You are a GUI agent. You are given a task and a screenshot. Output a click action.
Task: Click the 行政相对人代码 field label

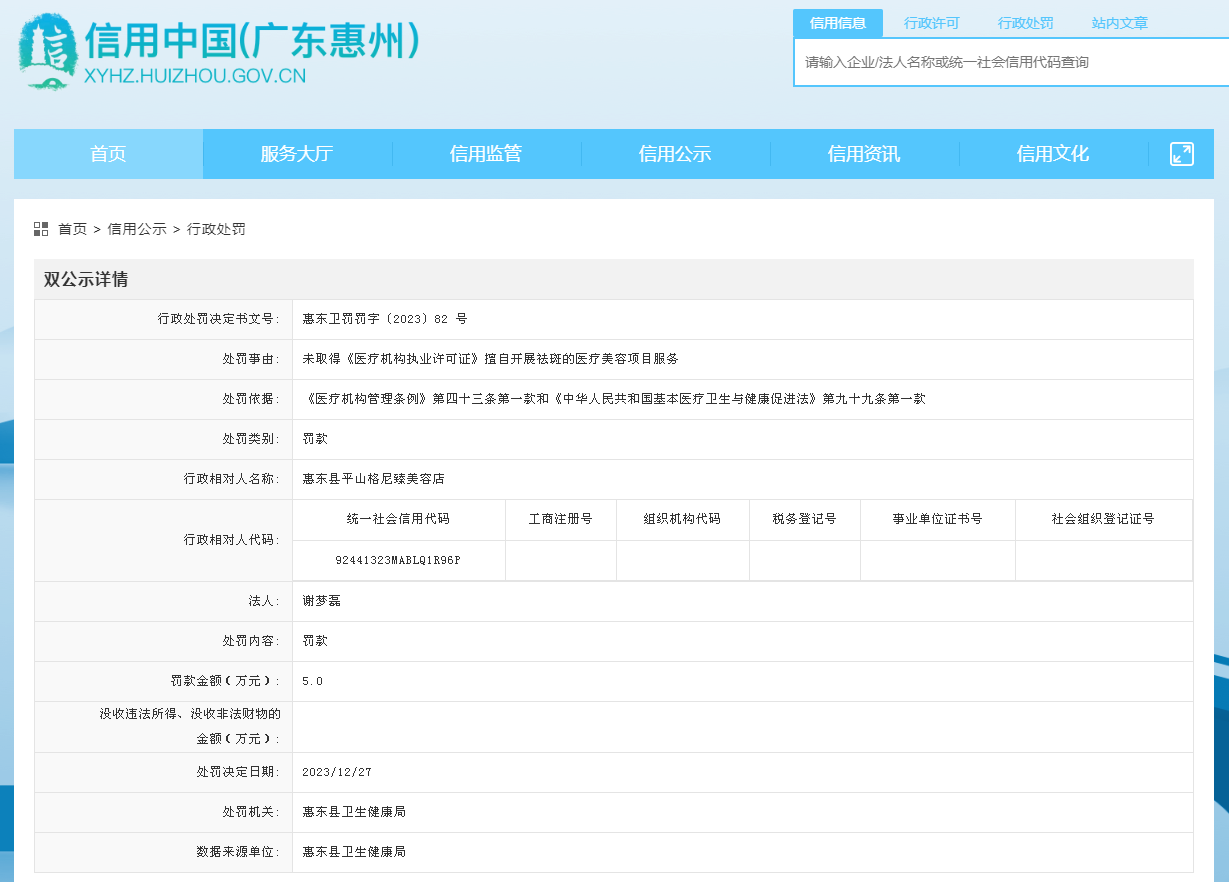pyautogui.click(x=232, y=540)
